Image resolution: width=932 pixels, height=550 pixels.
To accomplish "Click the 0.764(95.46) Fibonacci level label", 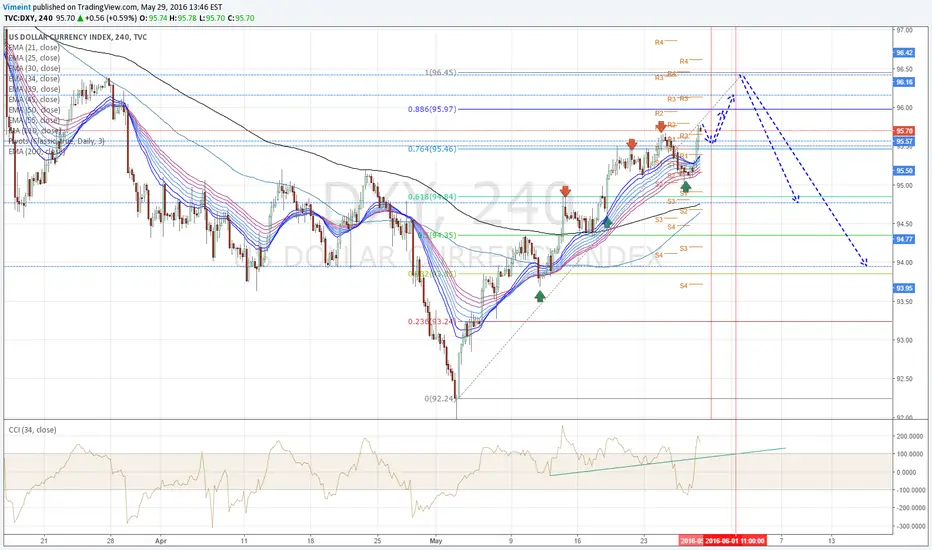I will [432, 149].
